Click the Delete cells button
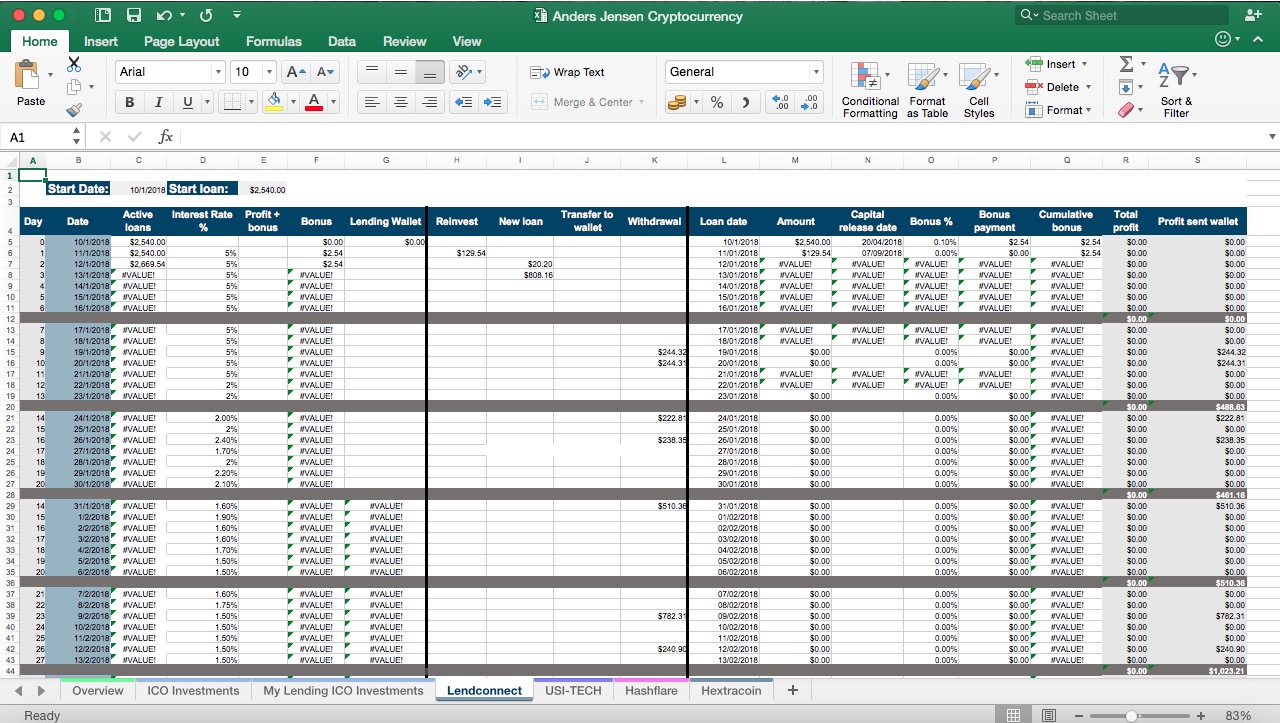Image resolution: width=1280 pixels, height=723 pixels. point(1058,87)
